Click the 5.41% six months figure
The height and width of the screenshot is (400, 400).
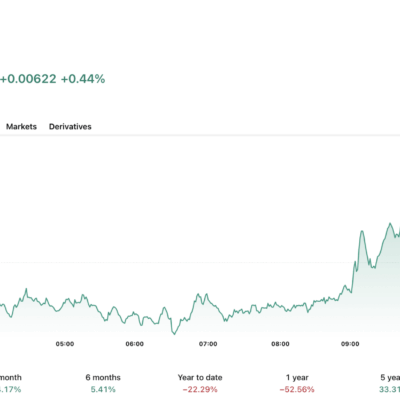pyautogui.click(x=103, y=389)
